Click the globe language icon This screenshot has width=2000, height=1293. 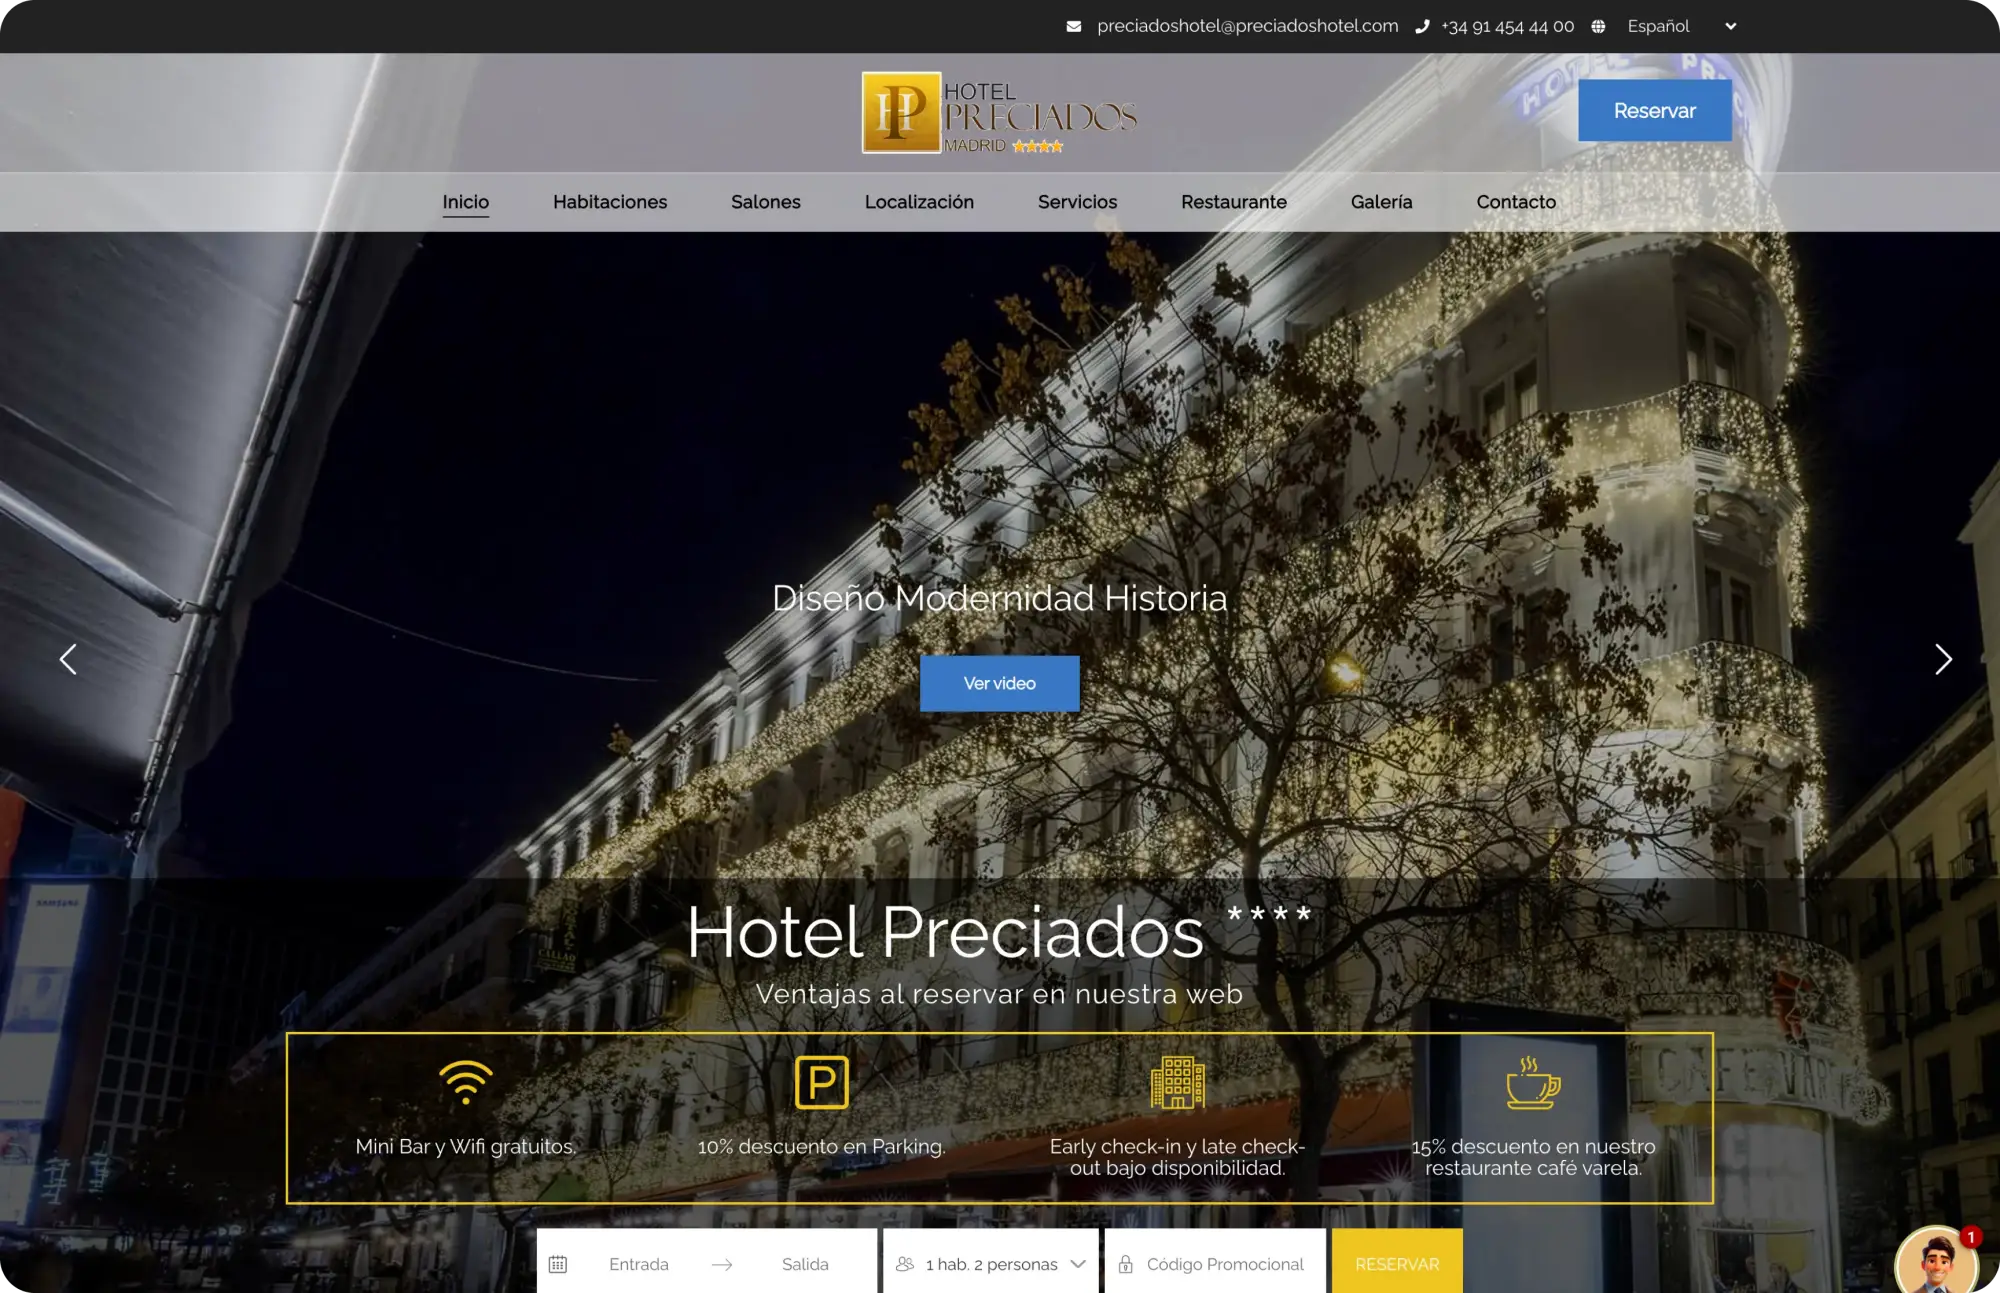(1598, 26)
